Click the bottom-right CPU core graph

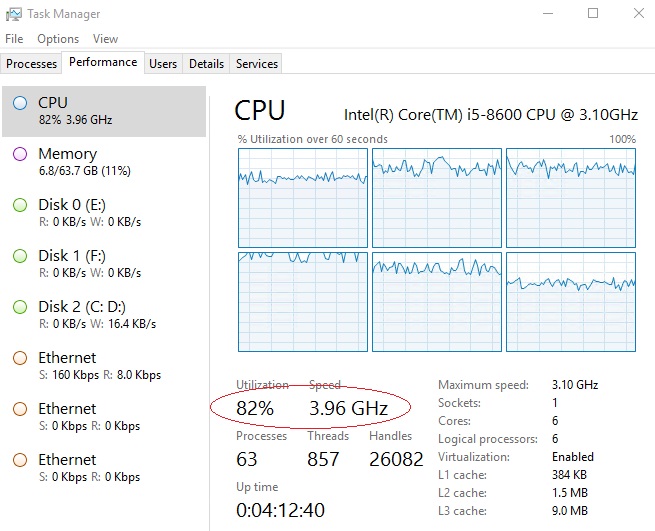click(x=571, y=302)
